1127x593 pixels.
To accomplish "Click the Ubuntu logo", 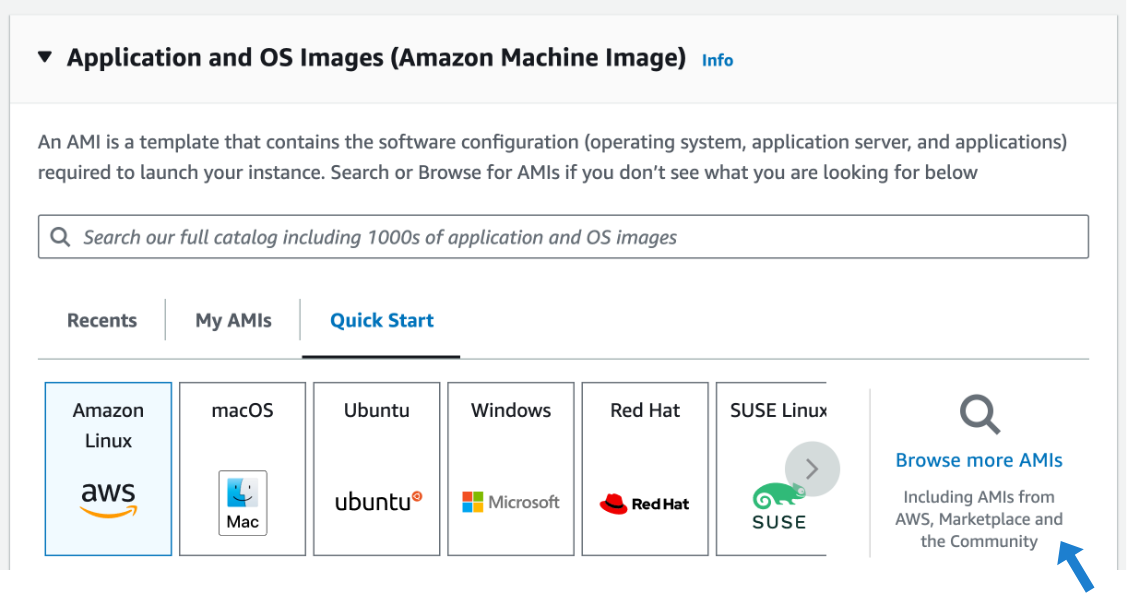I will pyautogui.click(x=377, y=501).
